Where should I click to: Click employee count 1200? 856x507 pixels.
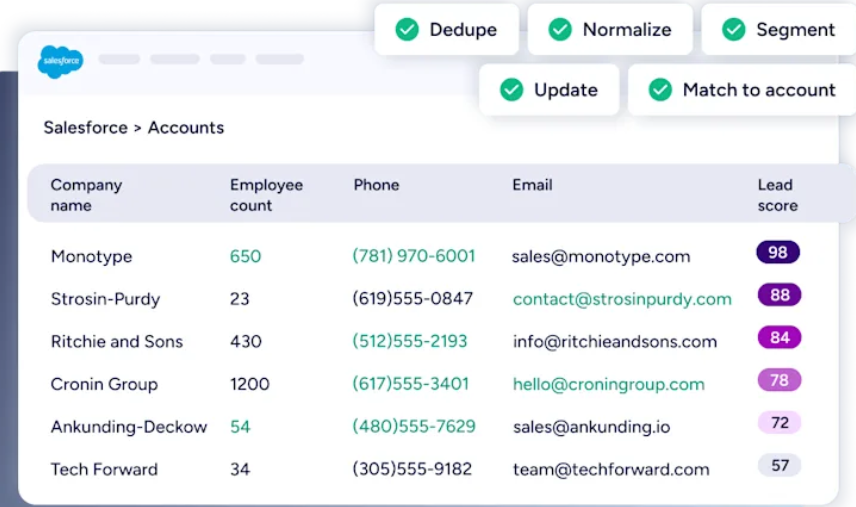(250, 384)
